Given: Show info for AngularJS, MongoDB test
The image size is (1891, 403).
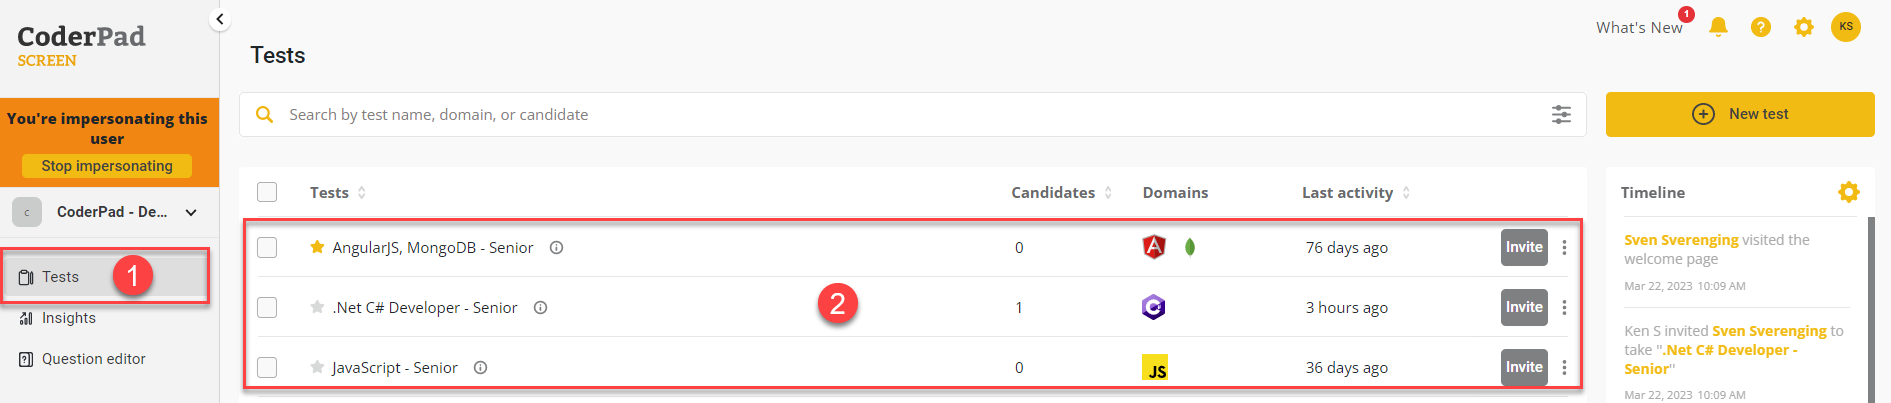Looking at the screenshot, I should pos(557,247).
